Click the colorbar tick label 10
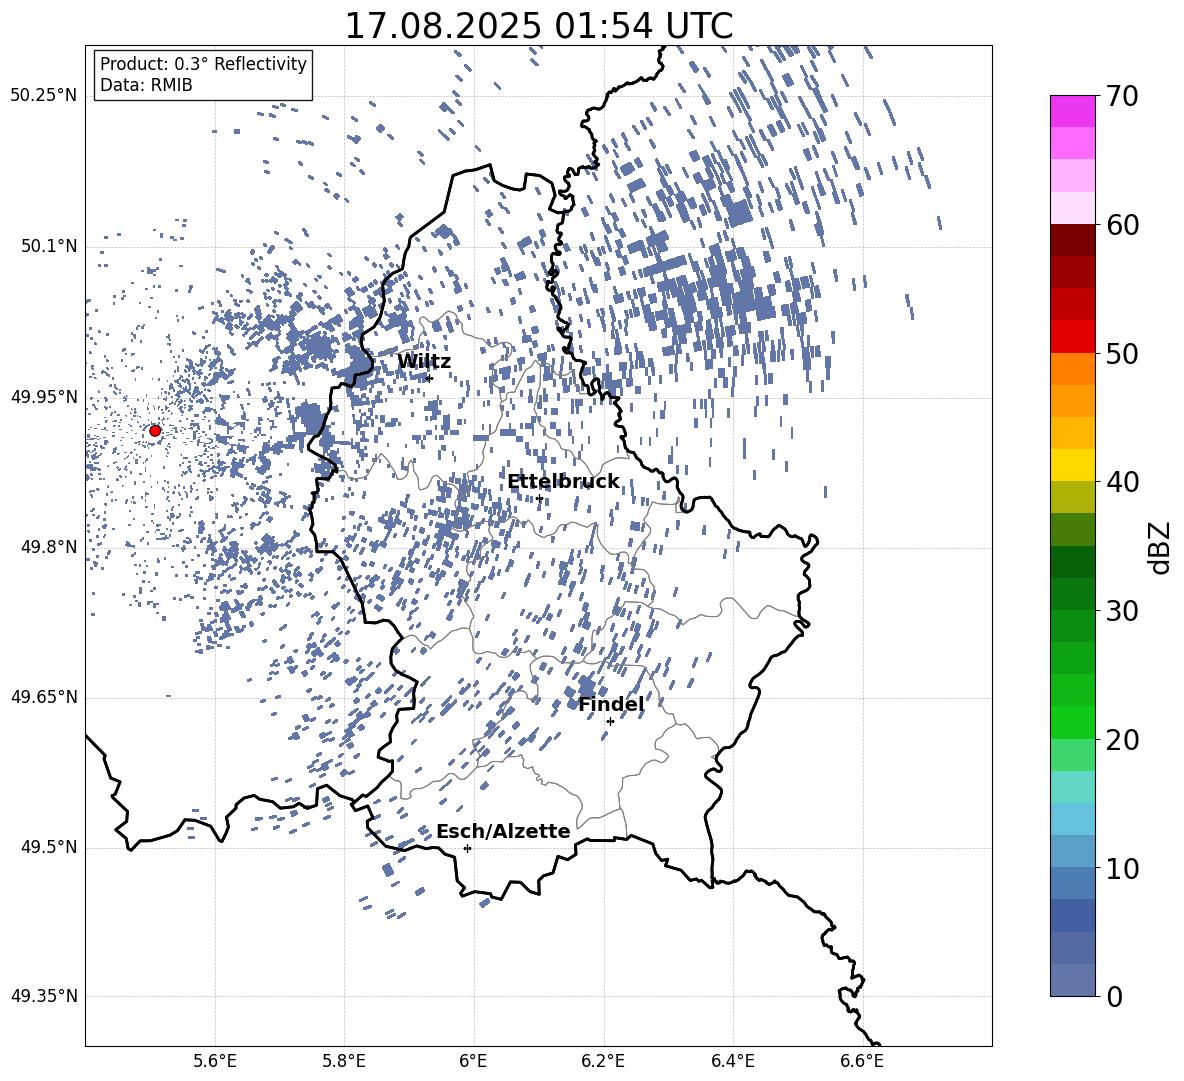Viewport: 1184px width, 1081px height. point(1122,869)
